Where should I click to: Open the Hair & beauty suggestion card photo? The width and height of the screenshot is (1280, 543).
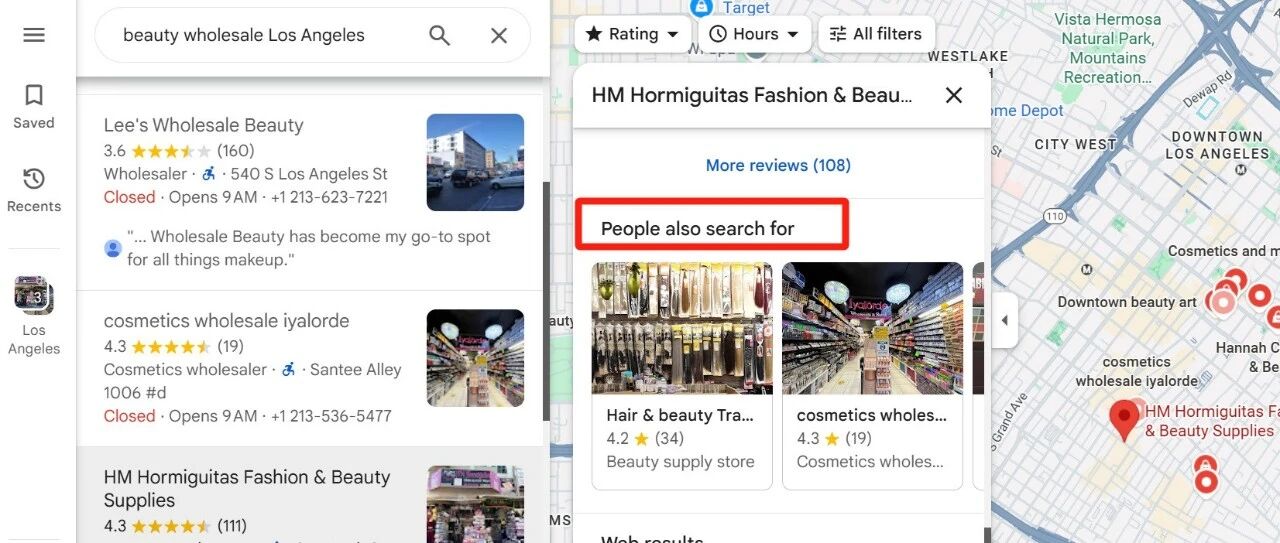point(682,328)
